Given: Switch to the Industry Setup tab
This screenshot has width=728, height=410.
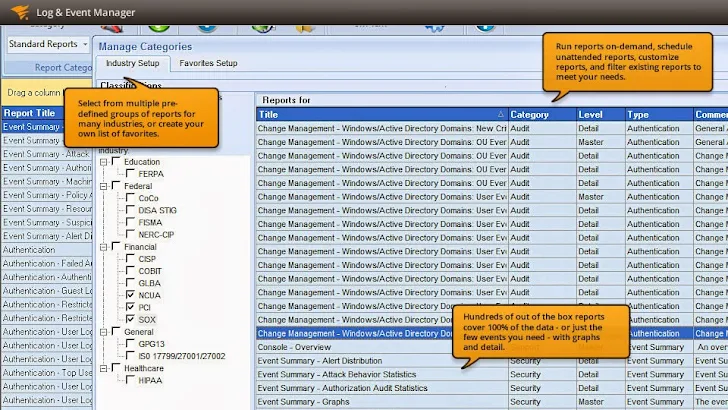Looking at the screenshot, I should point(132,63).
